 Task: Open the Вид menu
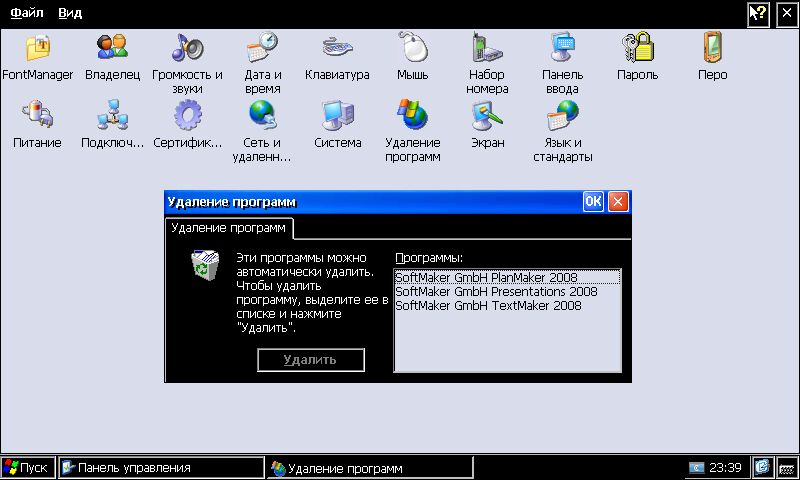pos(70,13)
